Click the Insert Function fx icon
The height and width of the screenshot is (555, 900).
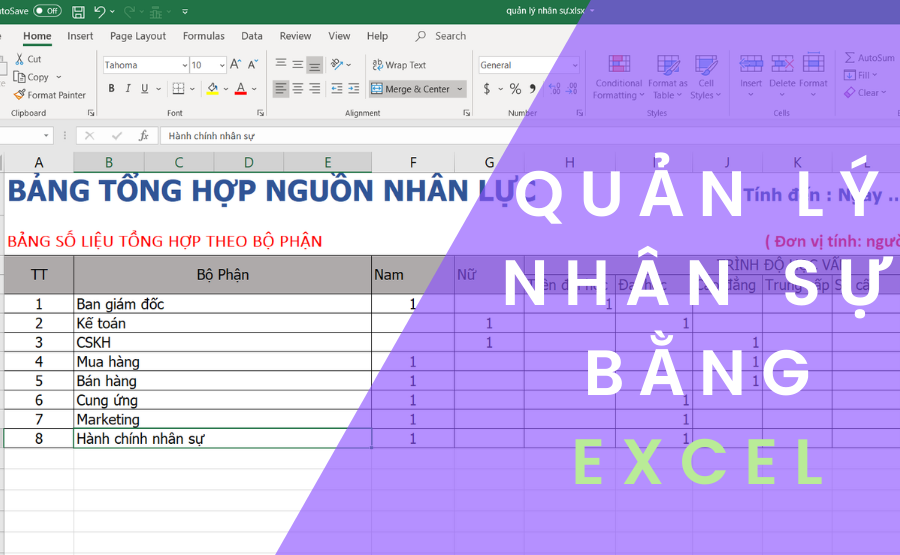(x=143, y=135)
